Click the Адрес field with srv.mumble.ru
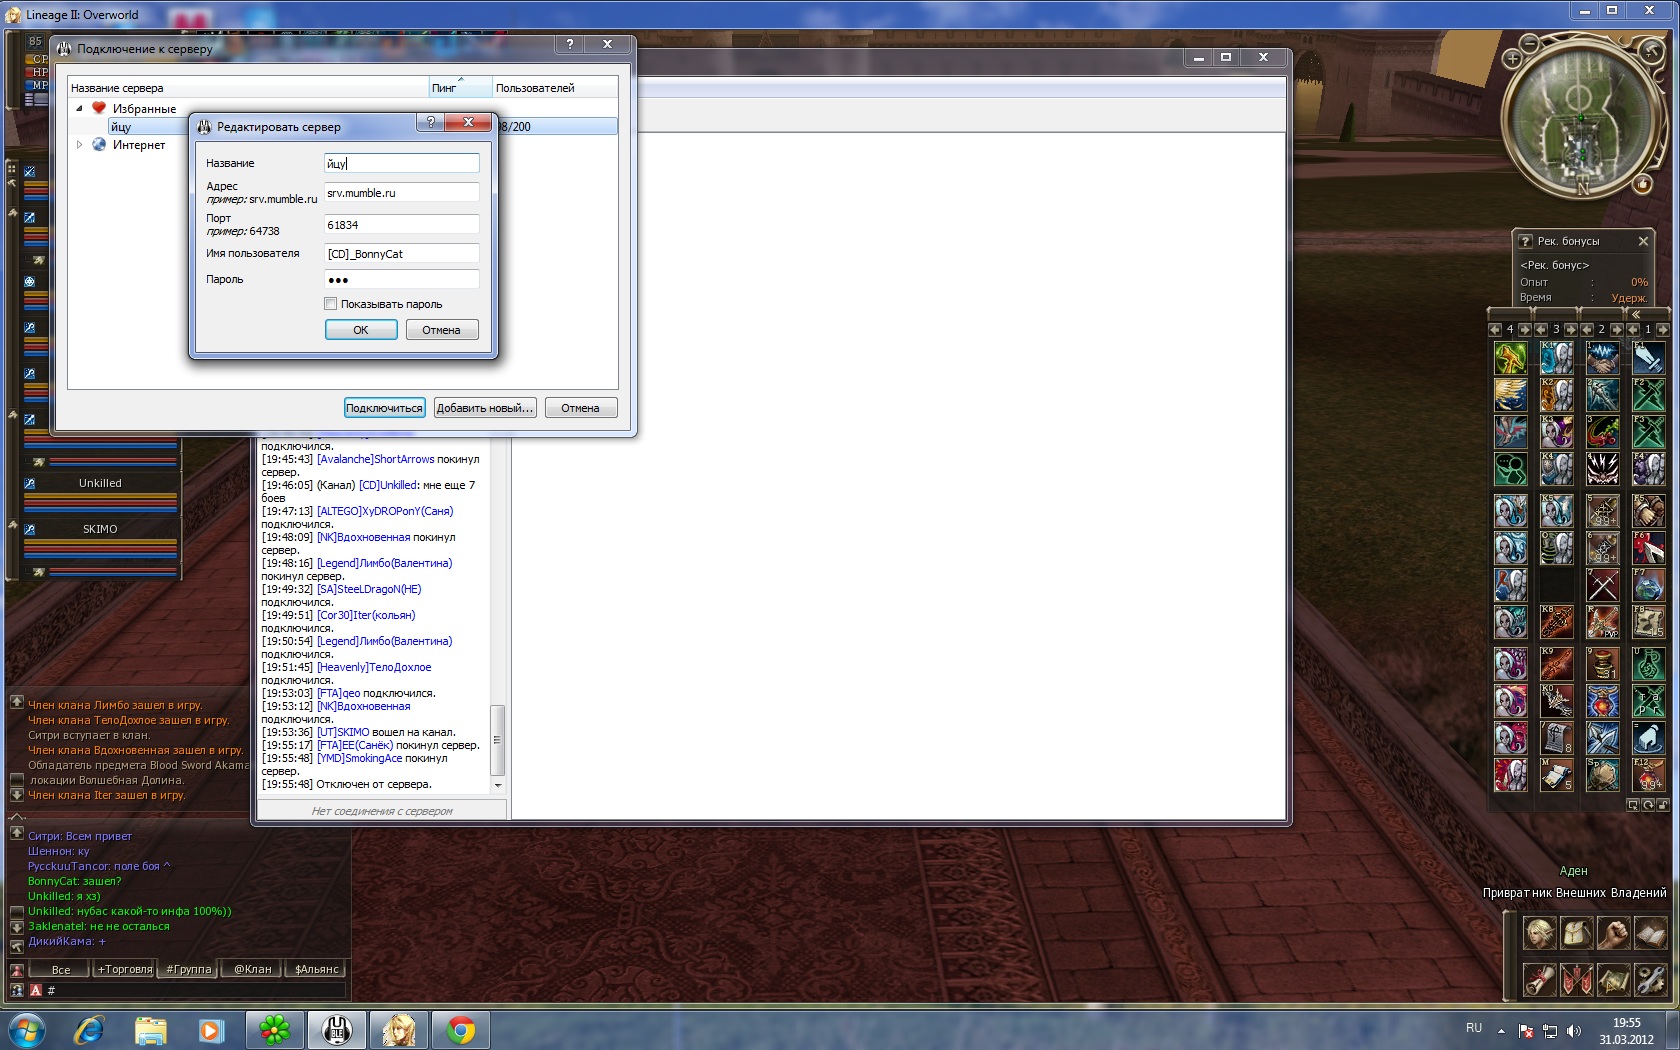 402,193
